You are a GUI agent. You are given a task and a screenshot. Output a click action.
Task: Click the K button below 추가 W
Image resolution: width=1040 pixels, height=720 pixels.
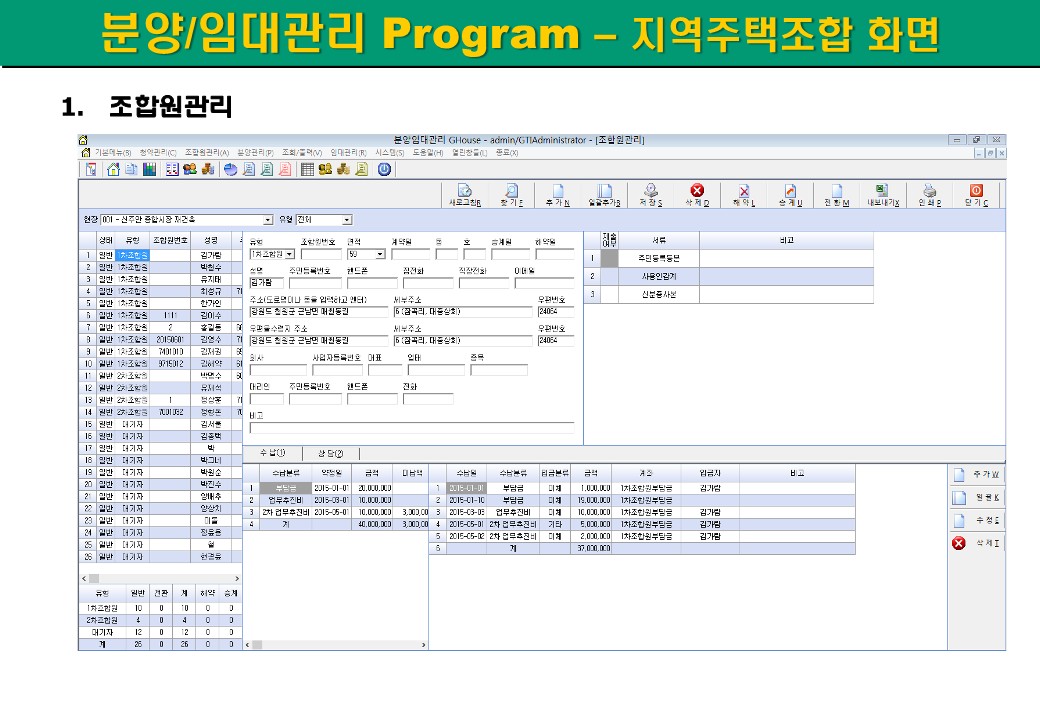[977, 497]
